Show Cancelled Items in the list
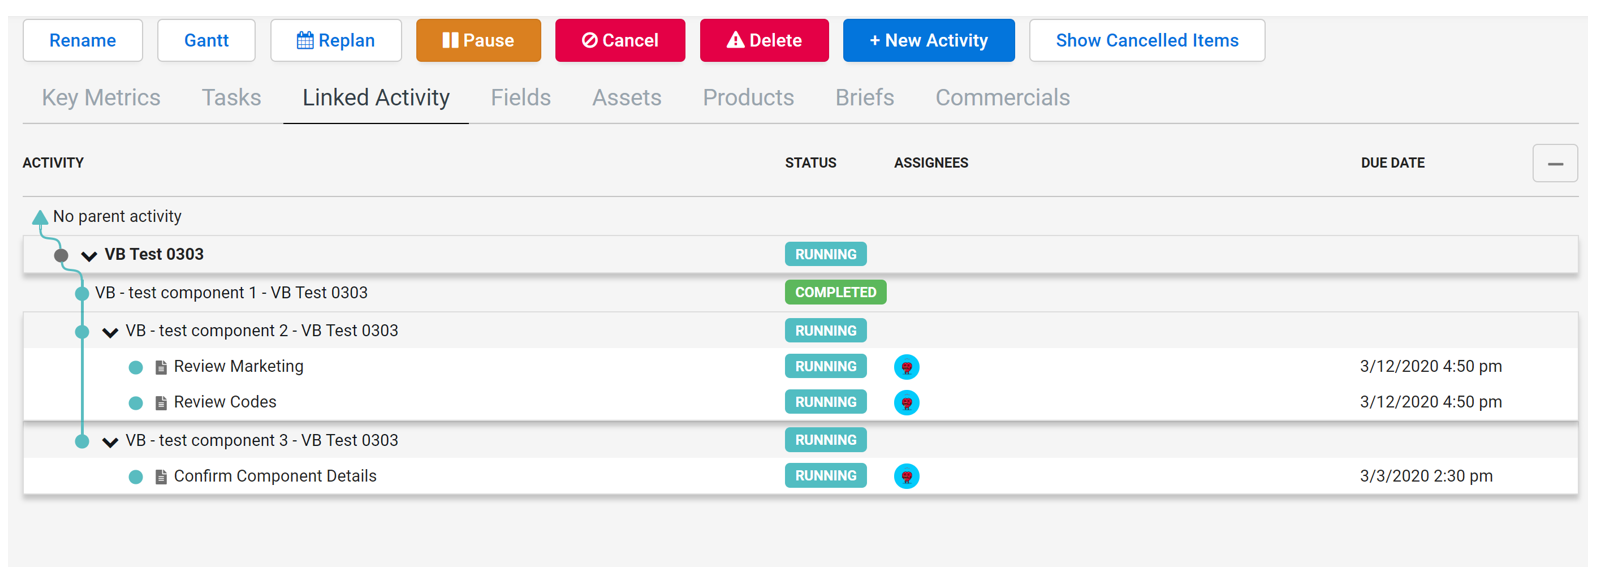 coord(1146,41)
